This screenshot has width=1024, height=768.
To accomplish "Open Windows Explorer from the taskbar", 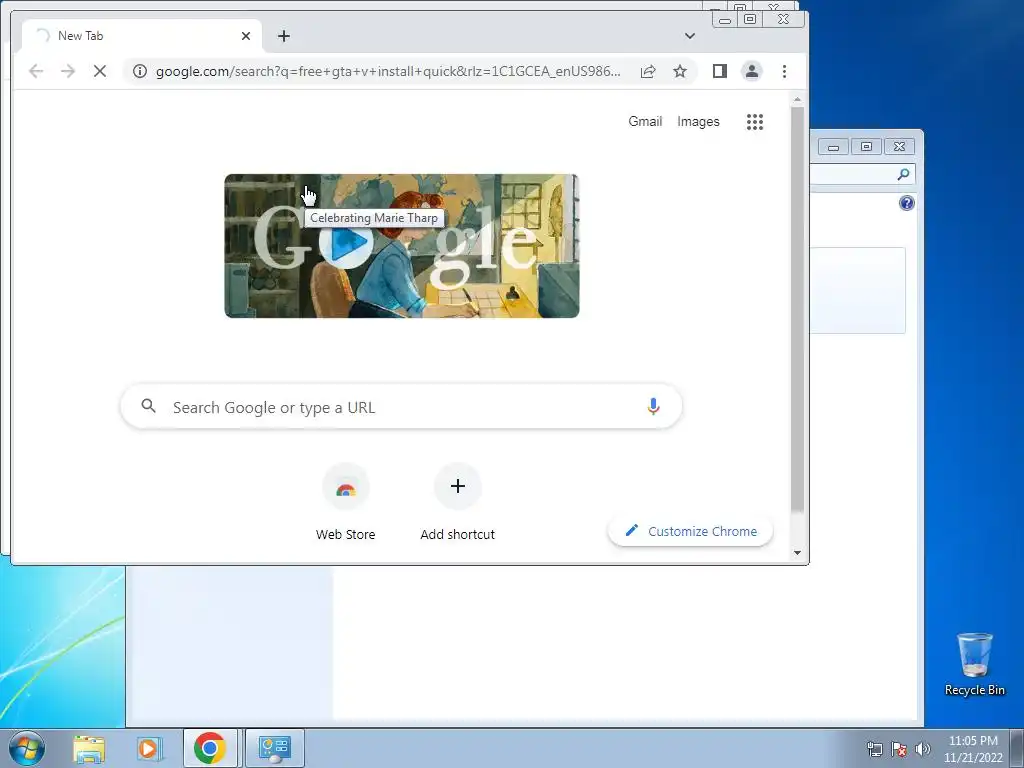I will 89,748.
